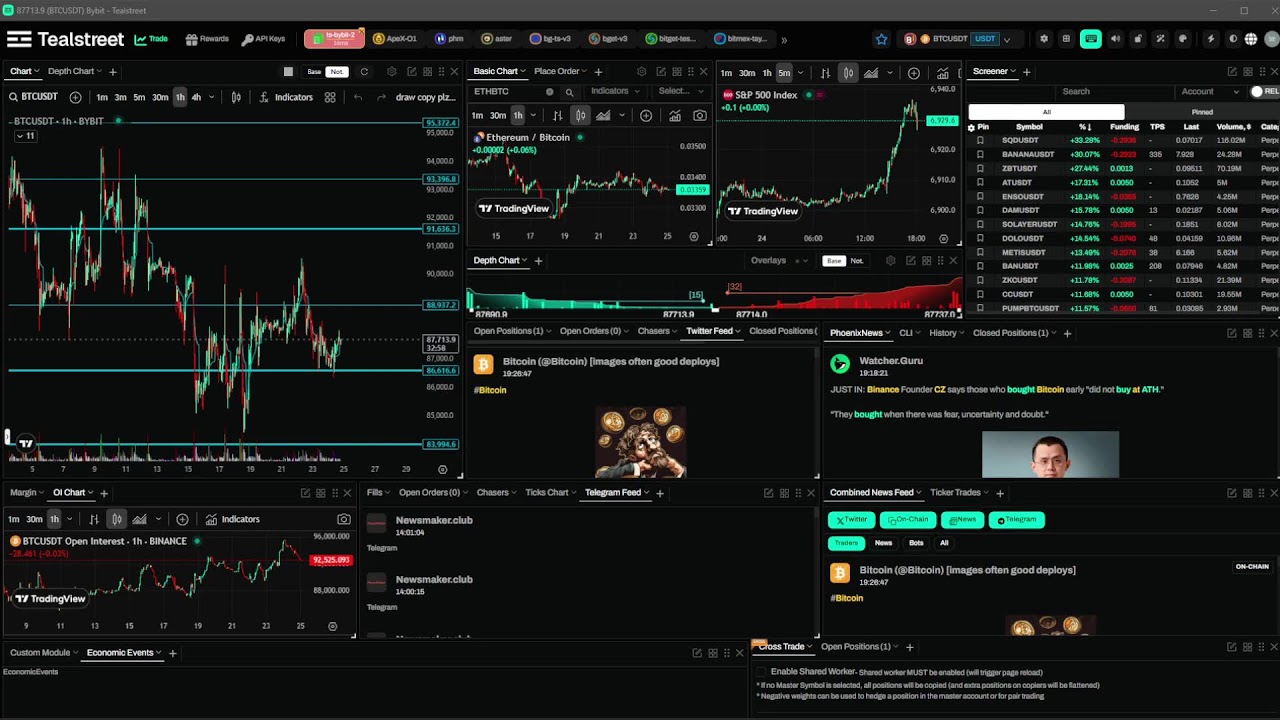Show more exchange accounts with double chevron
1280x720 pixels.
pos(784,40)
